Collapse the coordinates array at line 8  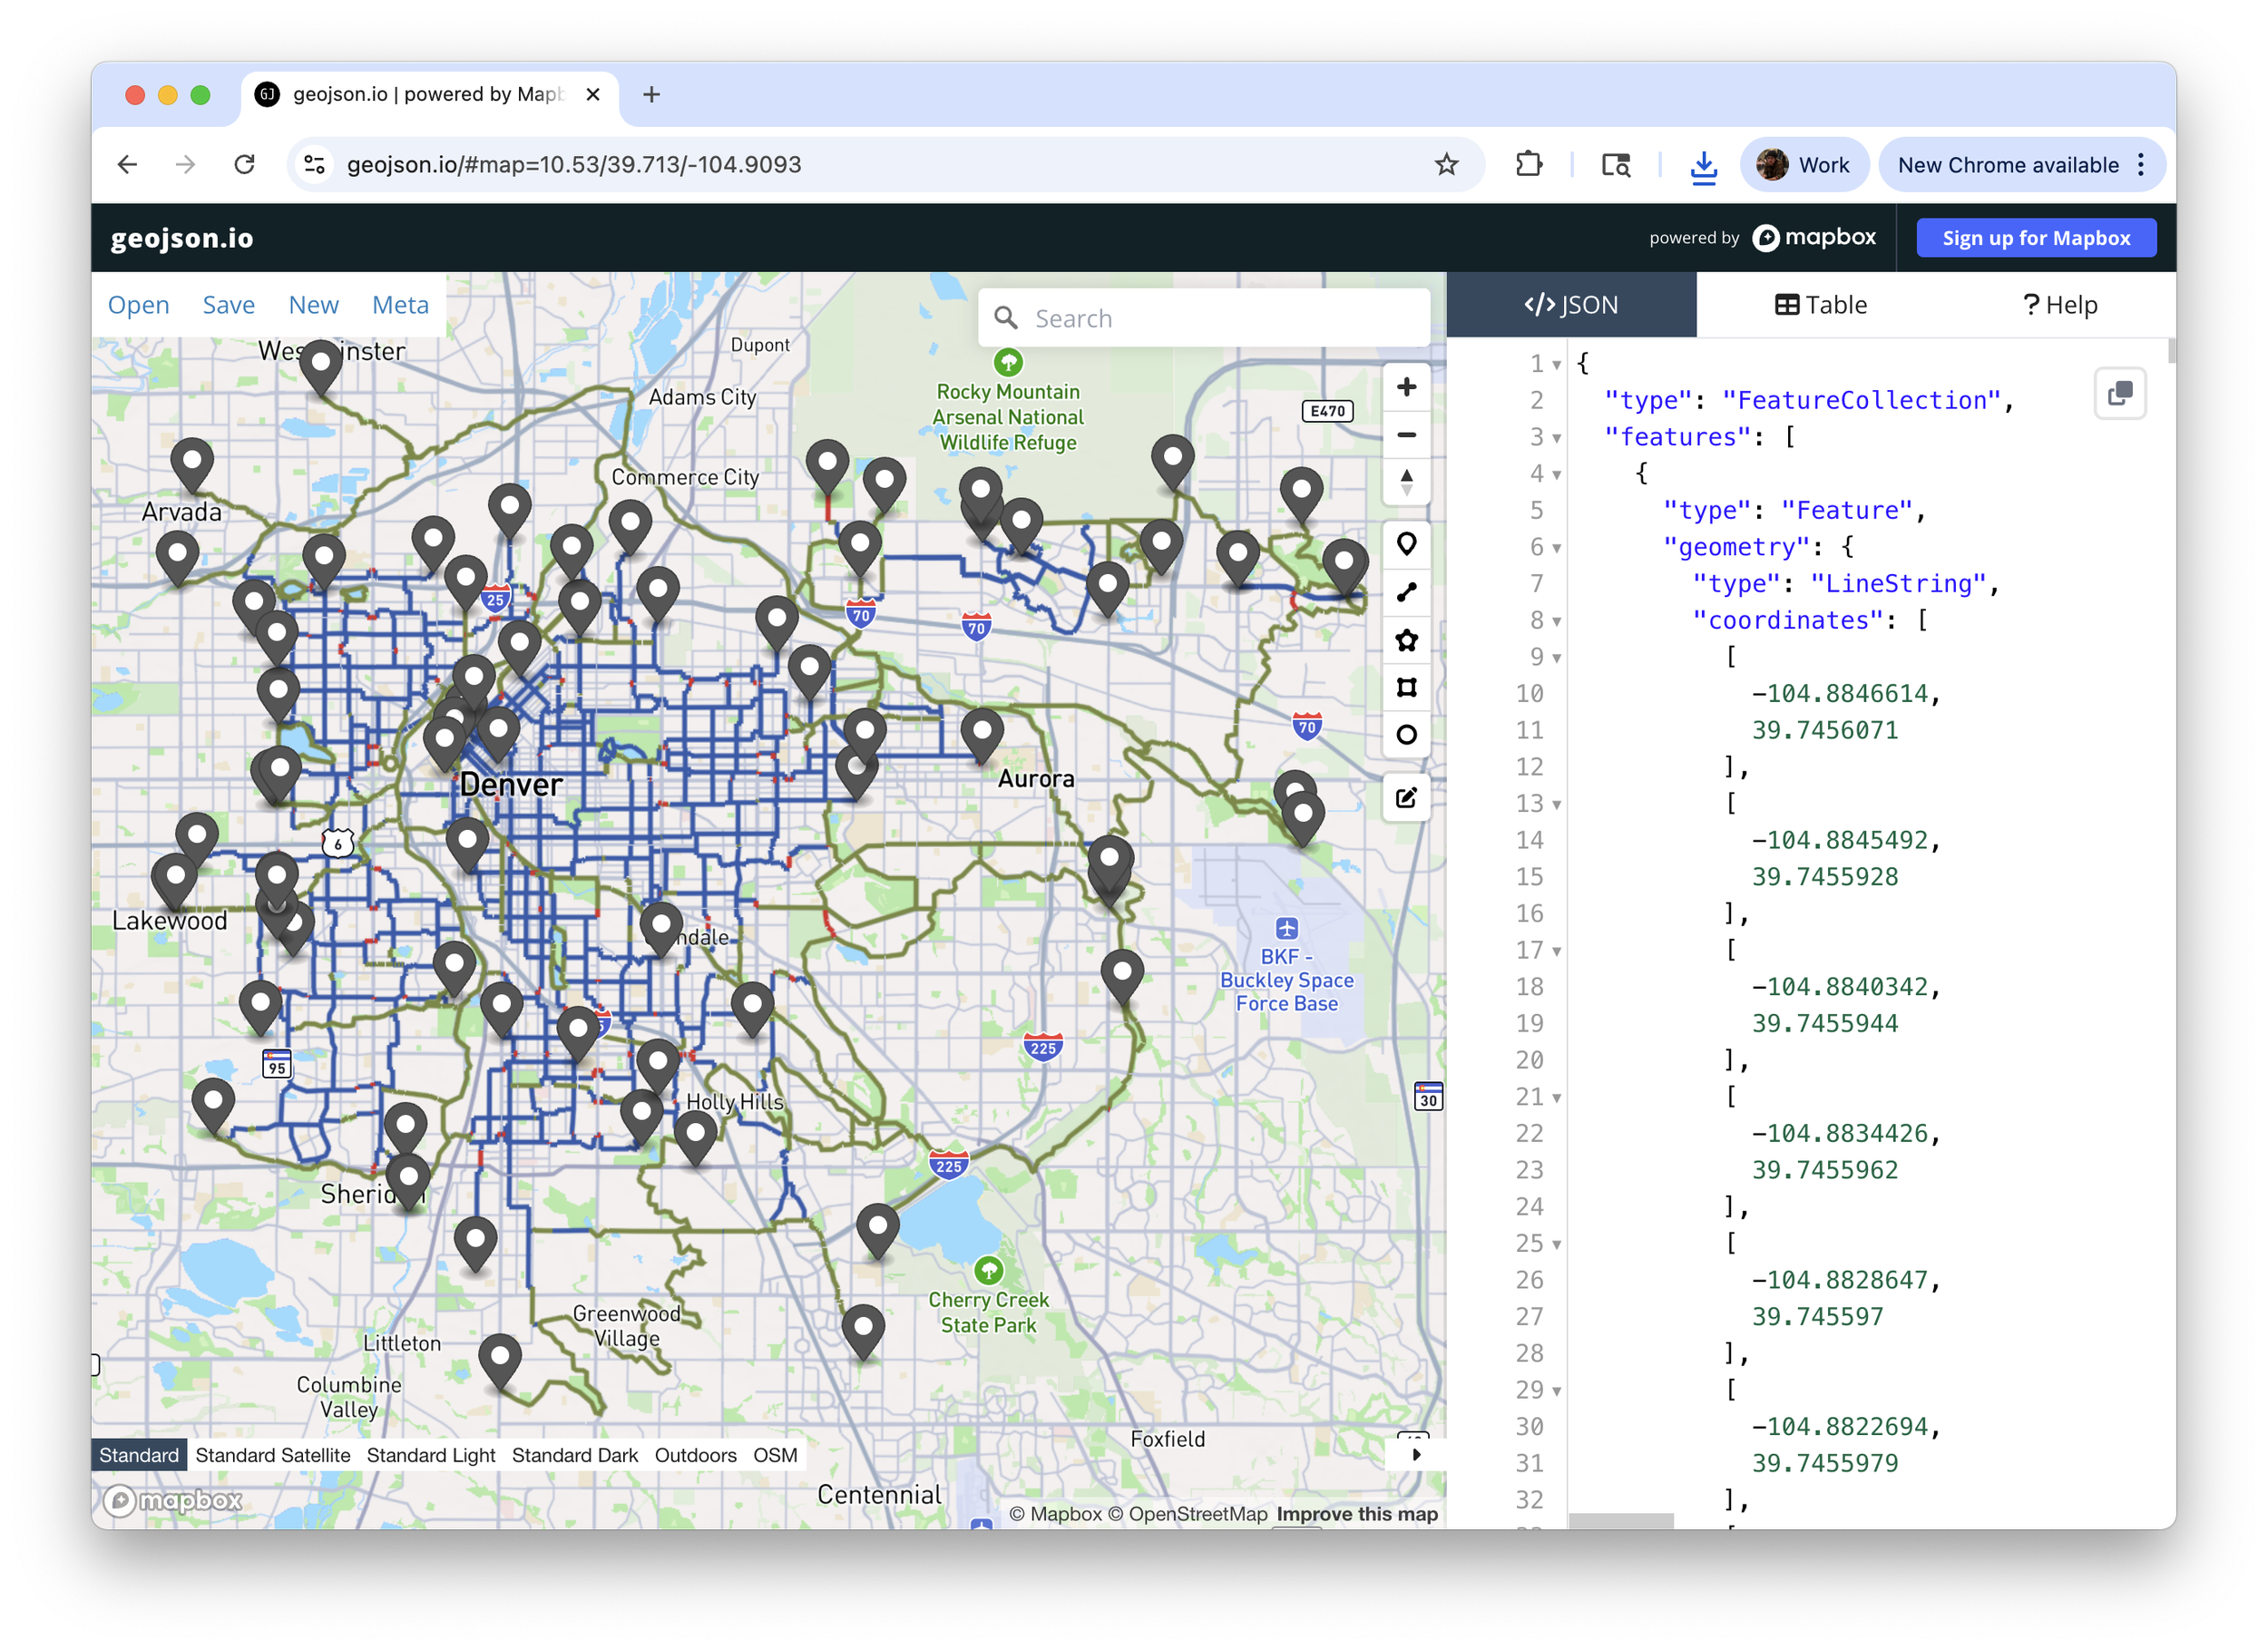(1557, 621)
